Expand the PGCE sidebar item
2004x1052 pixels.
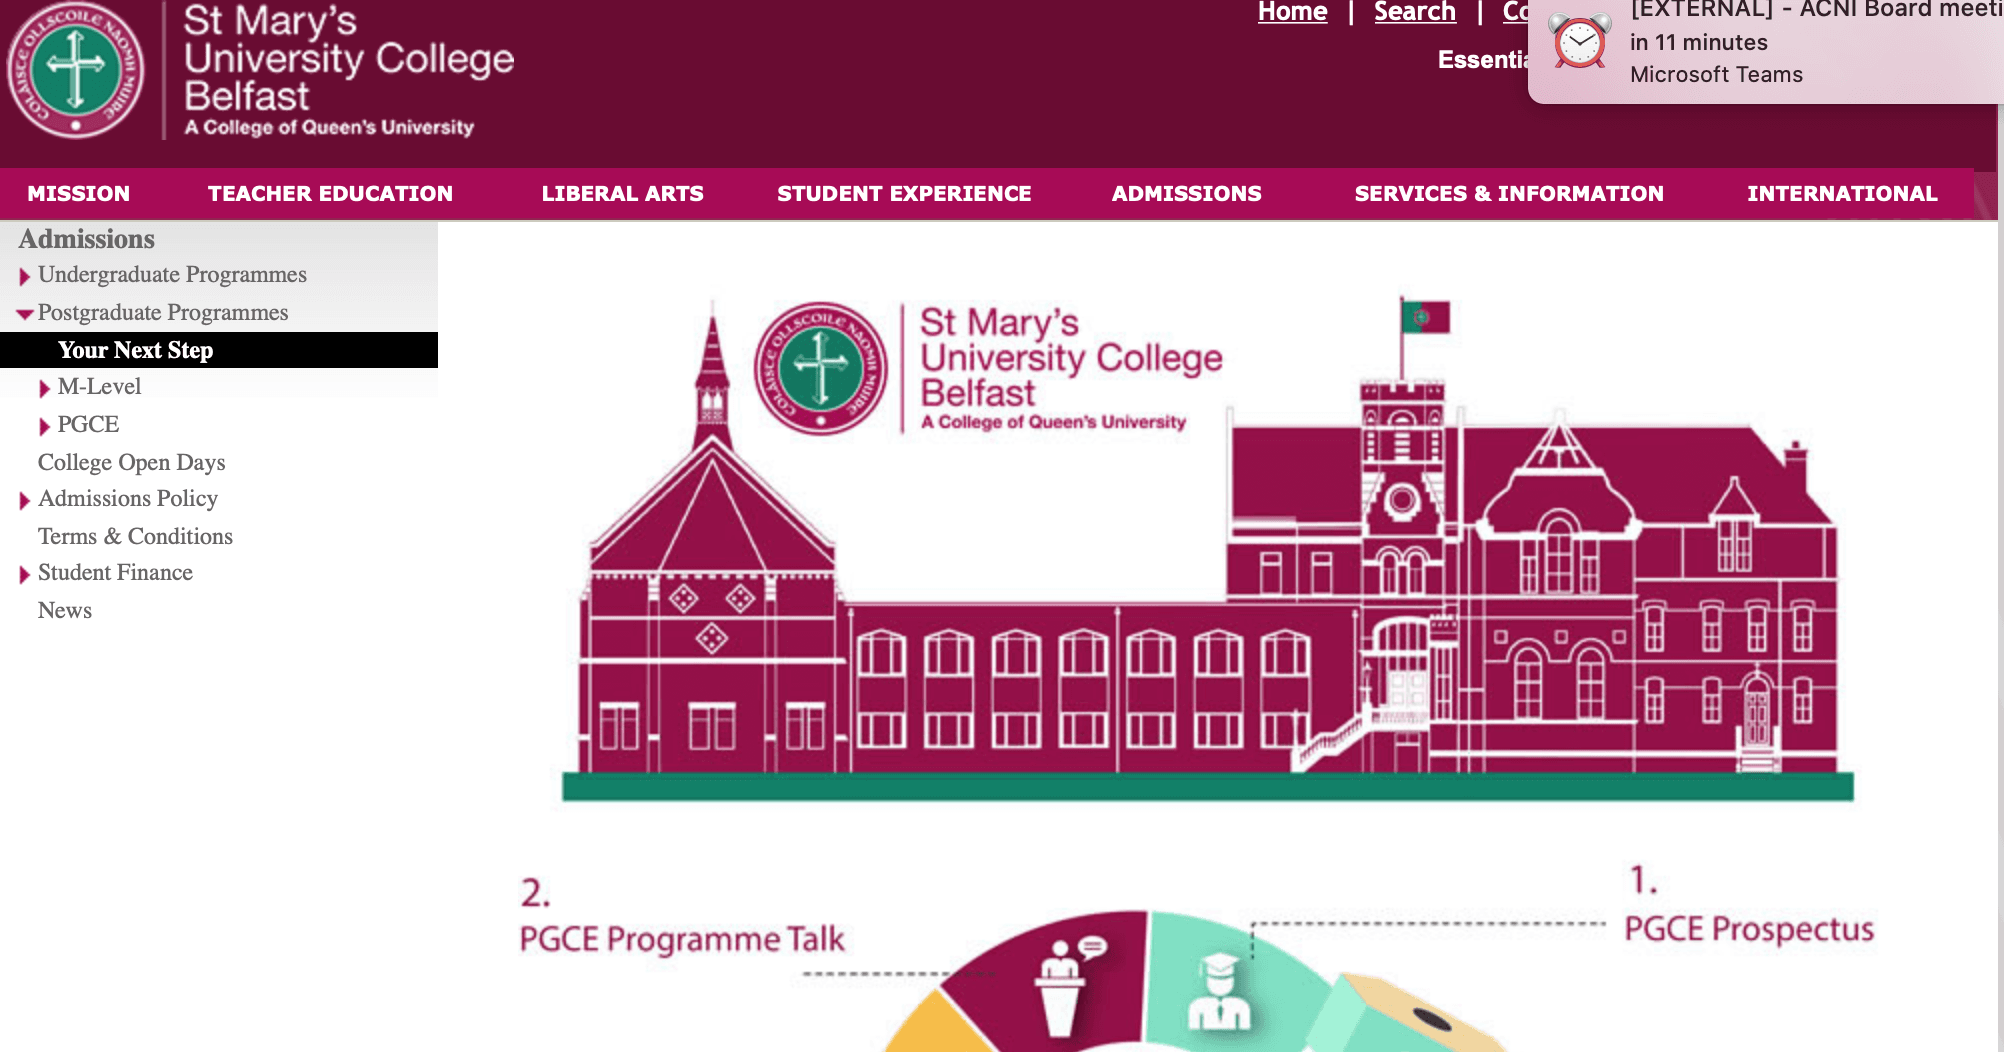pyautogui.click(x=44, y=426)
